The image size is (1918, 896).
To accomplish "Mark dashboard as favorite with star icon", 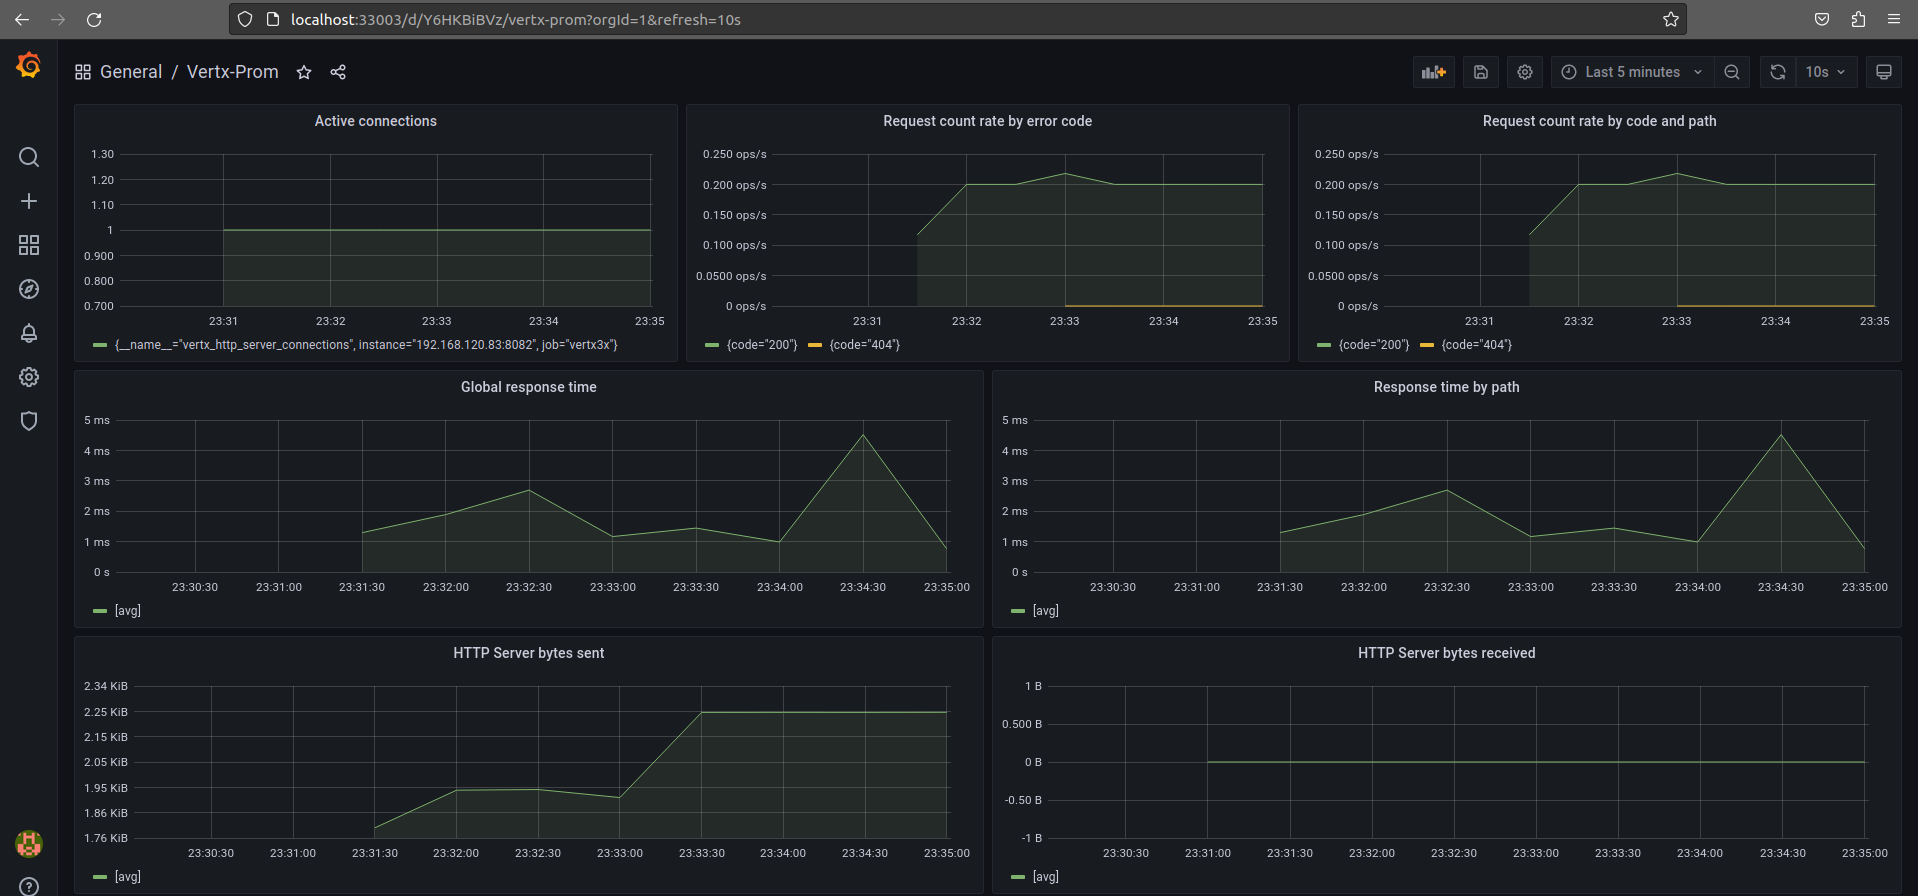I will tap(304, 72).
